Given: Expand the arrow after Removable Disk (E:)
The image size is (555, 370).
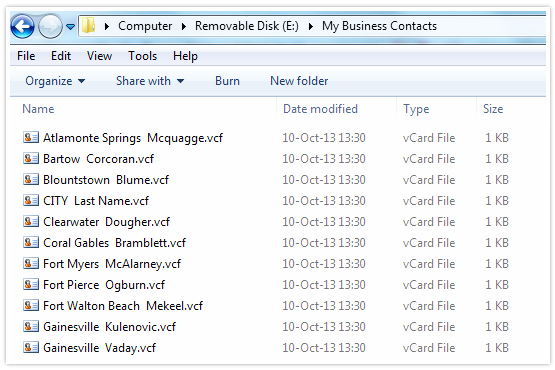Looking at the screenshot, I should point(310,26).
